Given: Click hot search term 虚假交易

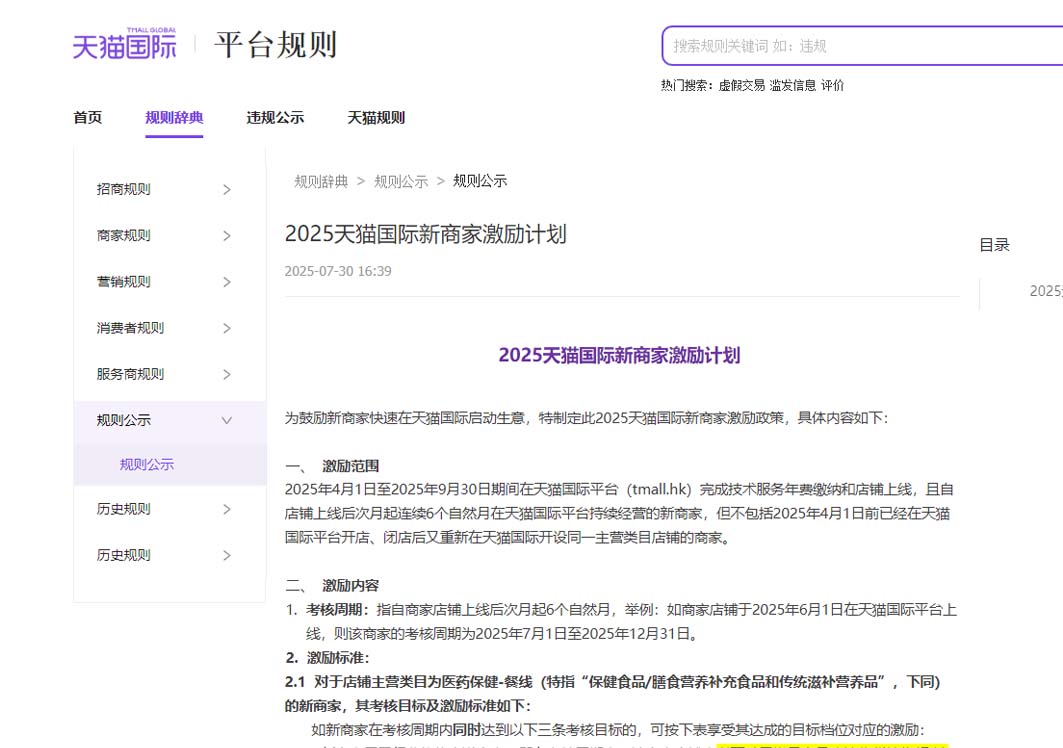Looking at the screenshot, I should 742,85.
